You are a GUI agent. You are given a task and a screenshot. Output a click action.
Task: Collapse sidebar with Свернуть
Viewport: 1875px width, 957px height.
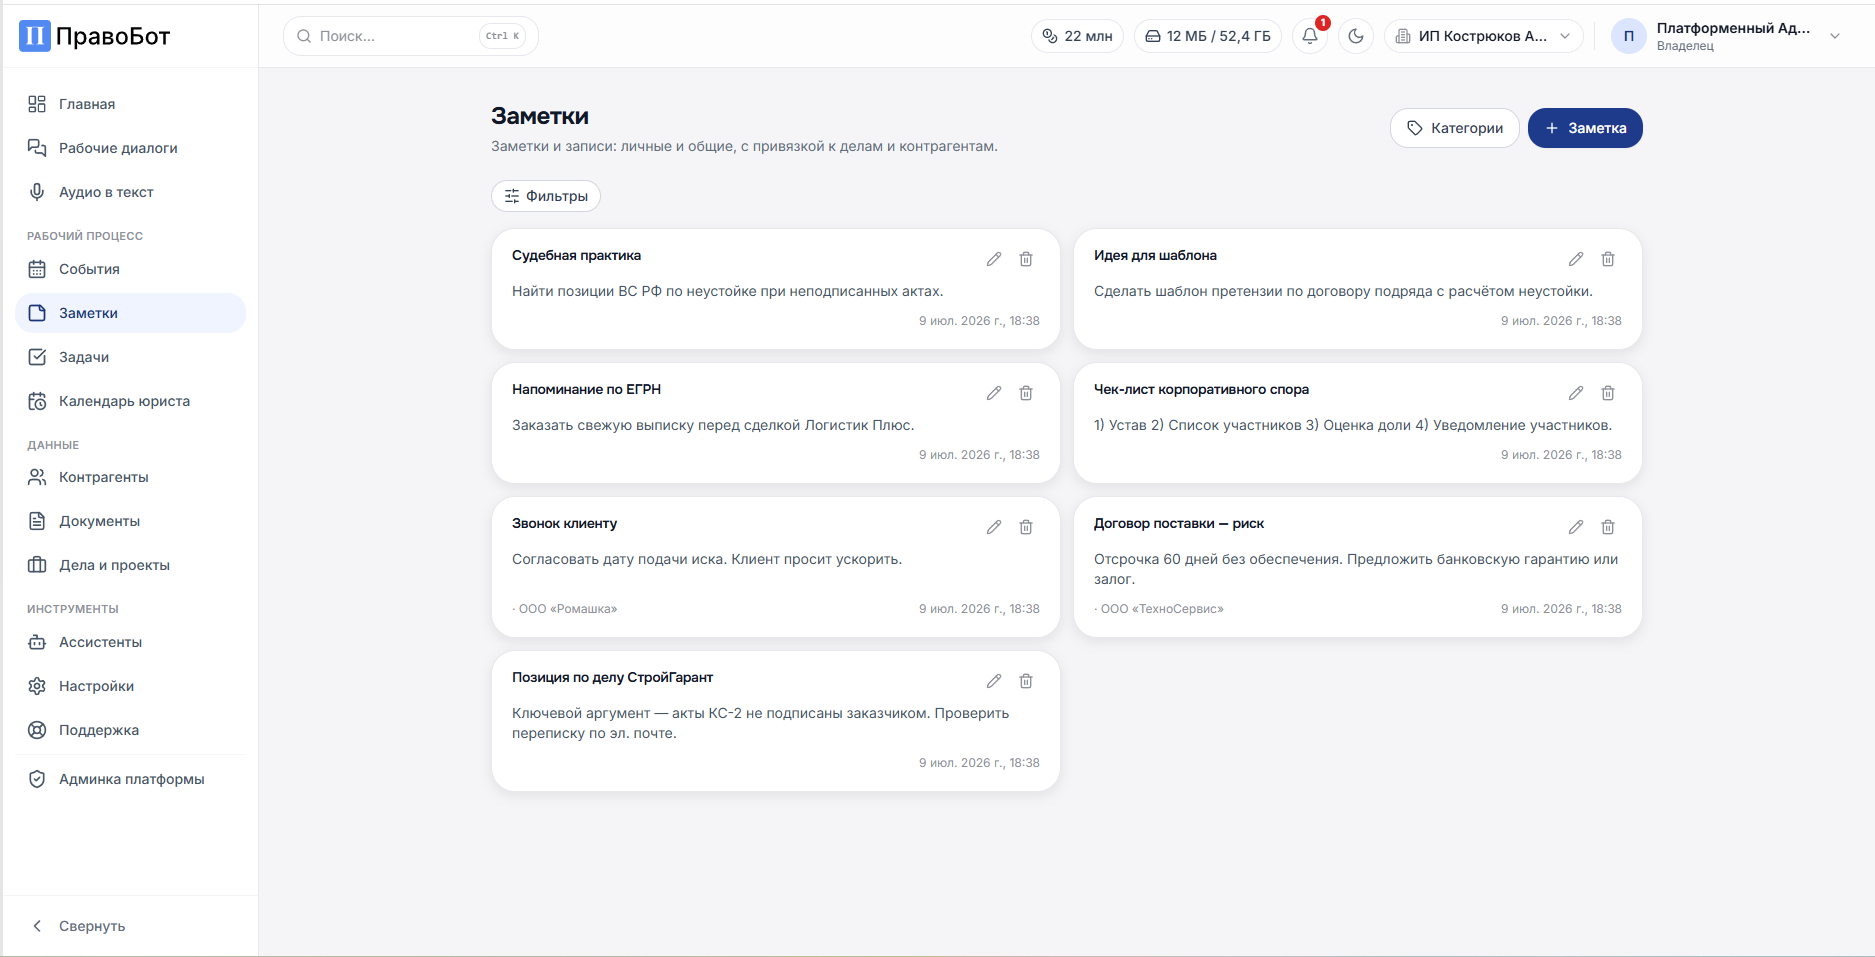(130, 926)
